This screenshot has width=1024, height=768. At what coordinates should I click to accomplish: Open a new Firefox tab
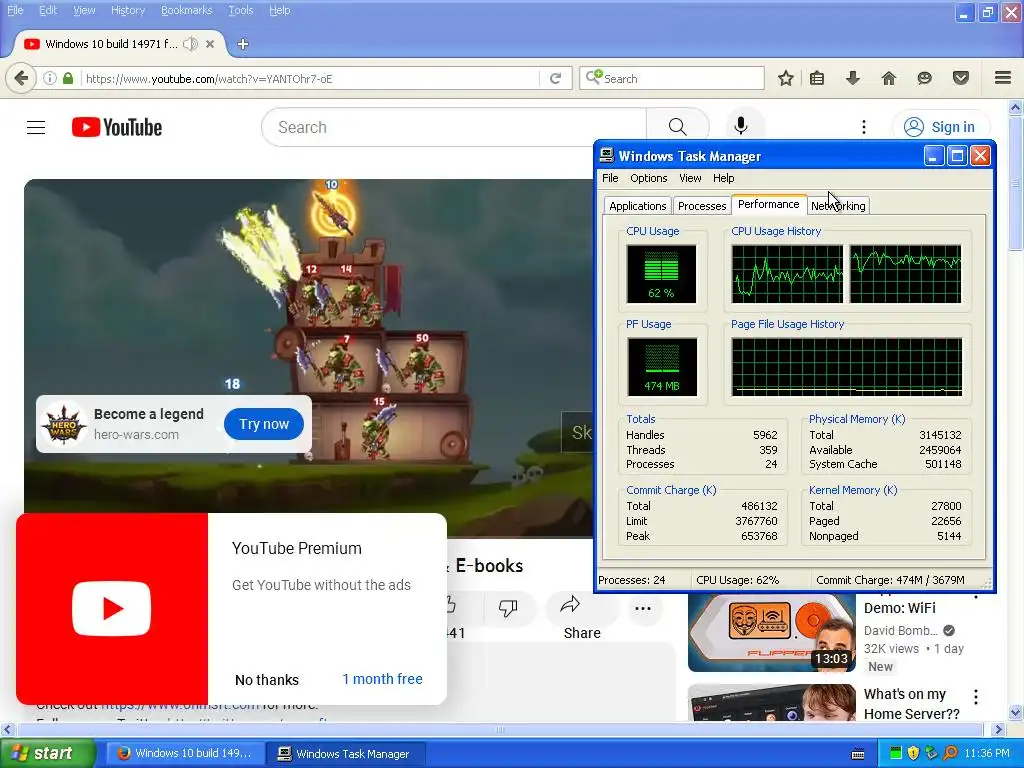click(243, 44)
